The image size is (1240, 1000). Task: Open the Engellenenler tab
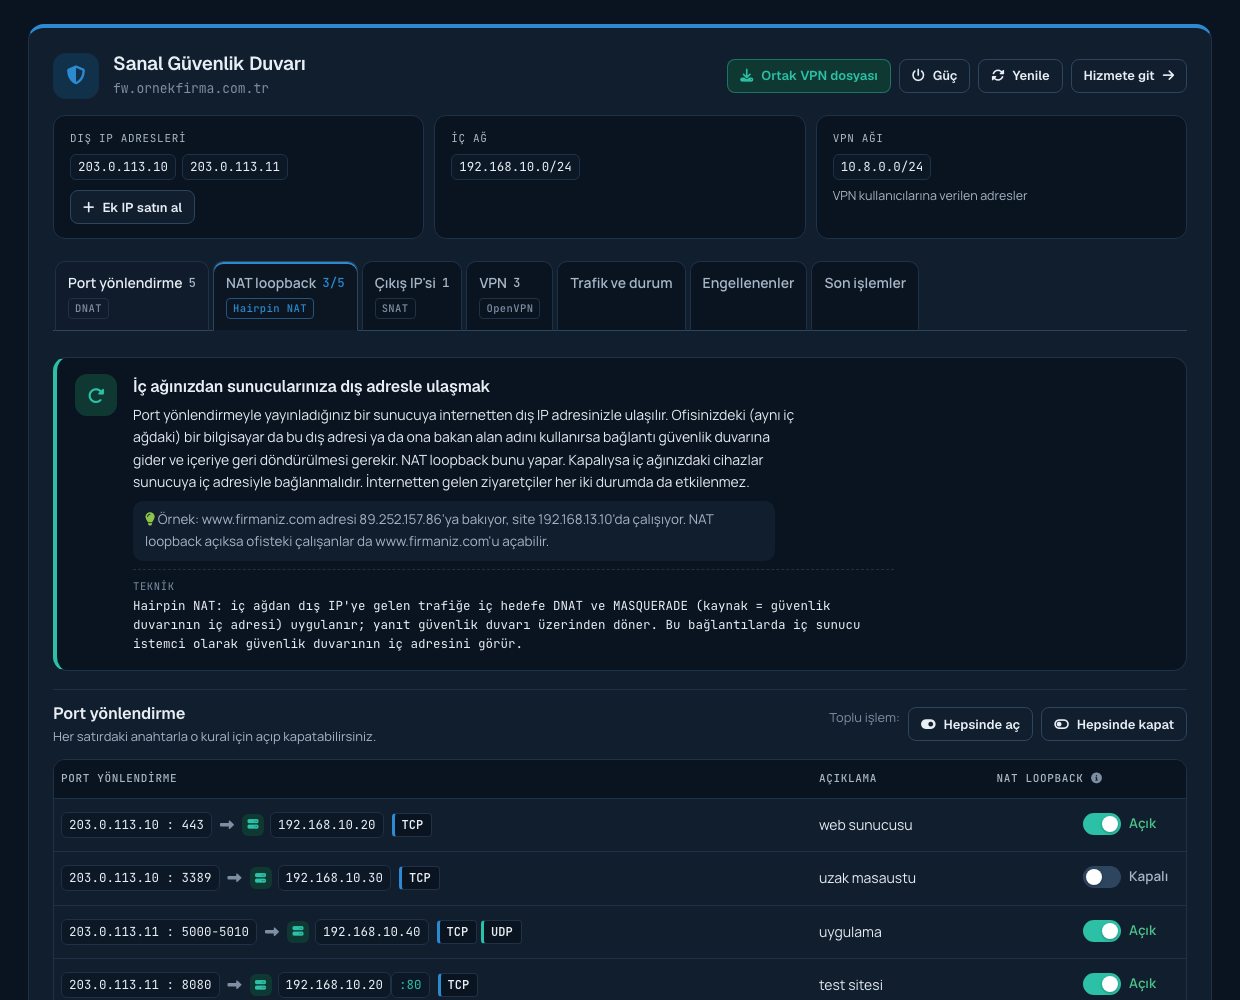tap(748, 296)
